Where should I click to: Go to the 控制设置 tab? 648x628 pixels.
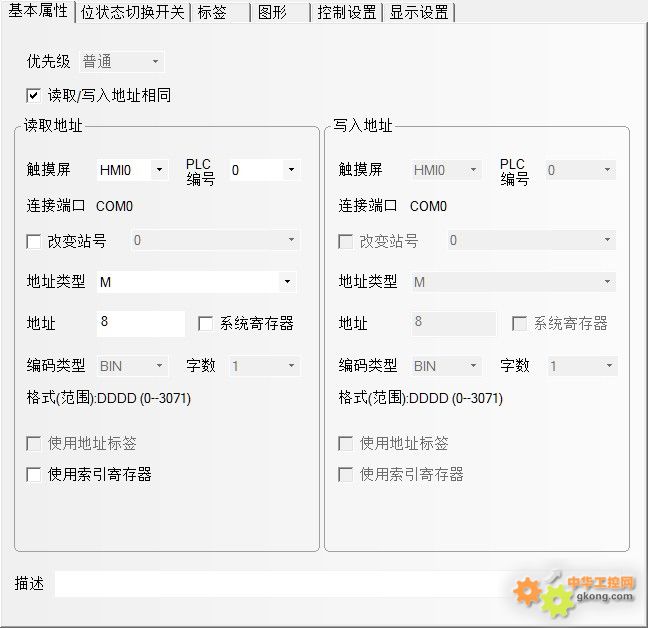tap(347, 12)
